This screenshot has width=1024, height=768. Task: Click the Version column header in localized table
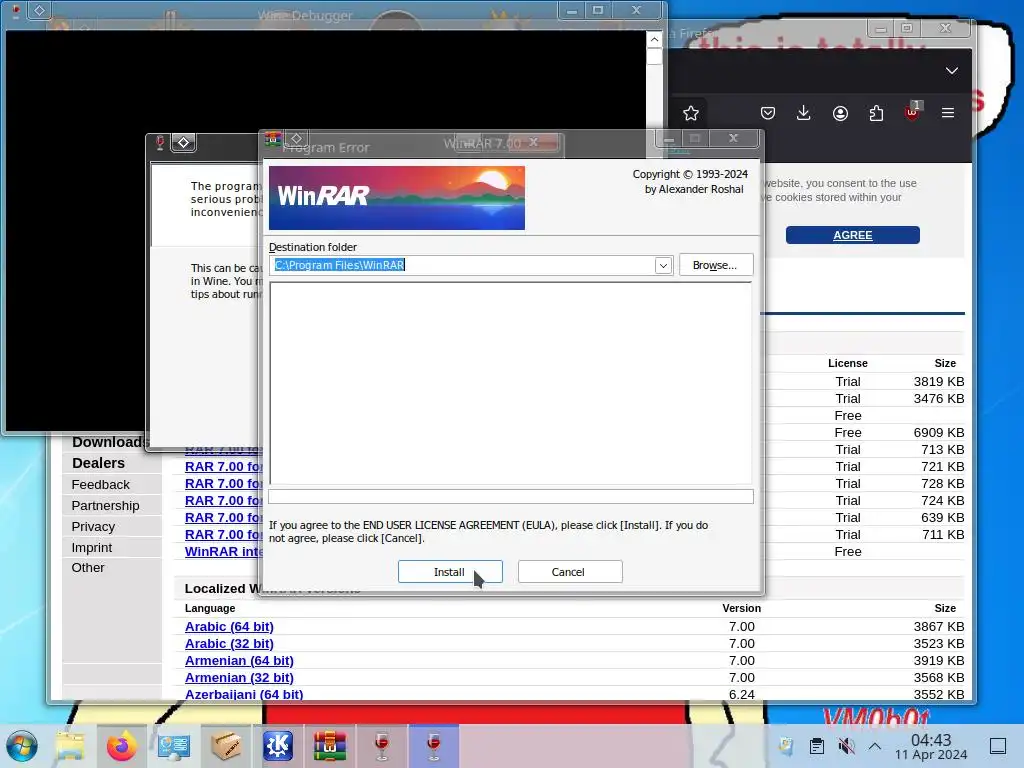(741, 608)
